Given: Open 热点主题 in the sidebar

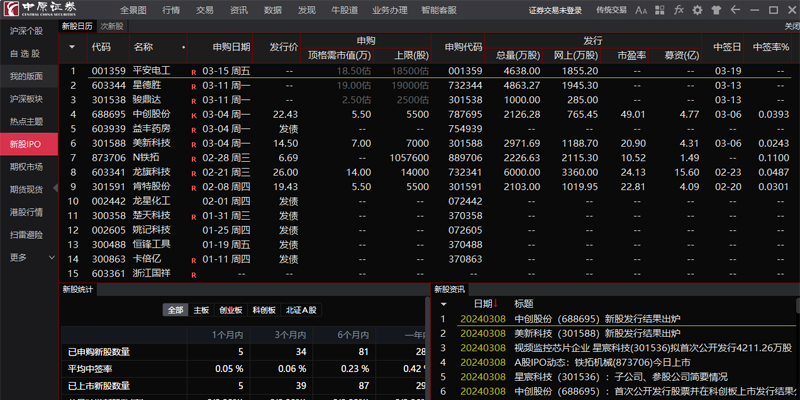Looking at the screenshot, I should coord(29,121).
